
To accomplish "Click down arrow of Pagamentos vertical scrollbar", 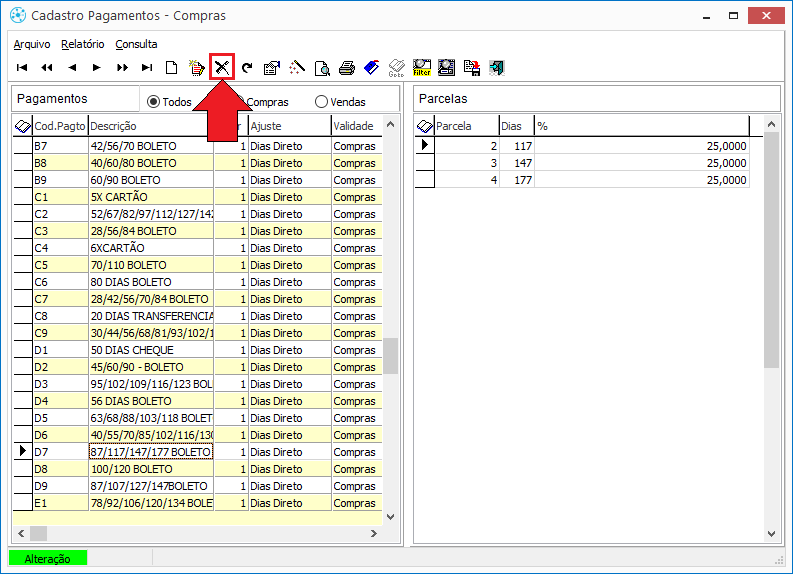I will [x=390, y=517].
